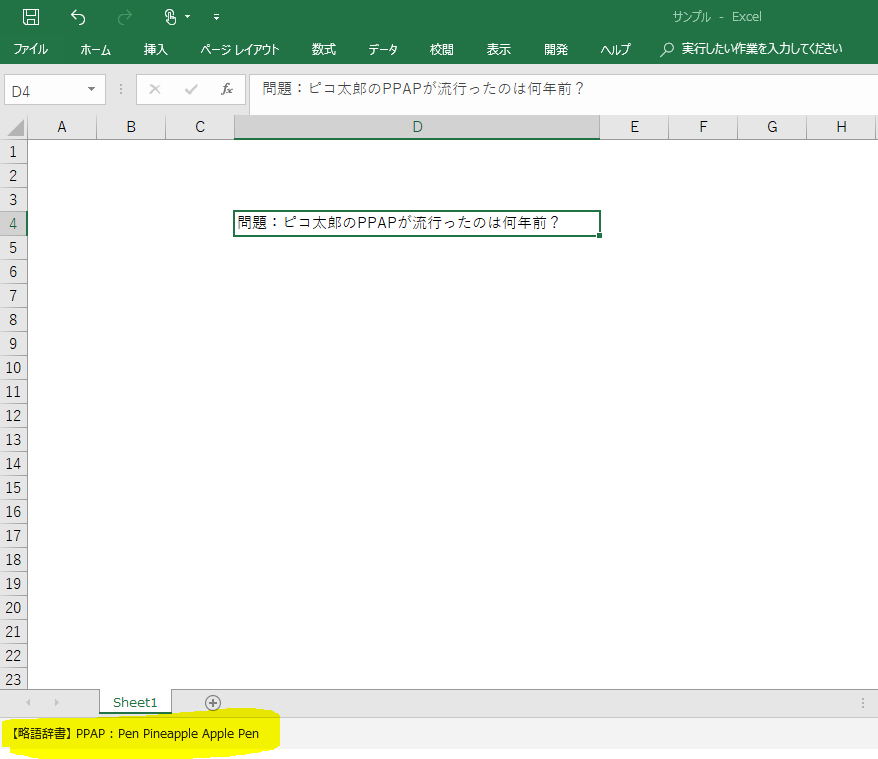The height and width of the screenshot is (759, 878).
Task: Select row 17 header
Action: click(x=13, y=536)
